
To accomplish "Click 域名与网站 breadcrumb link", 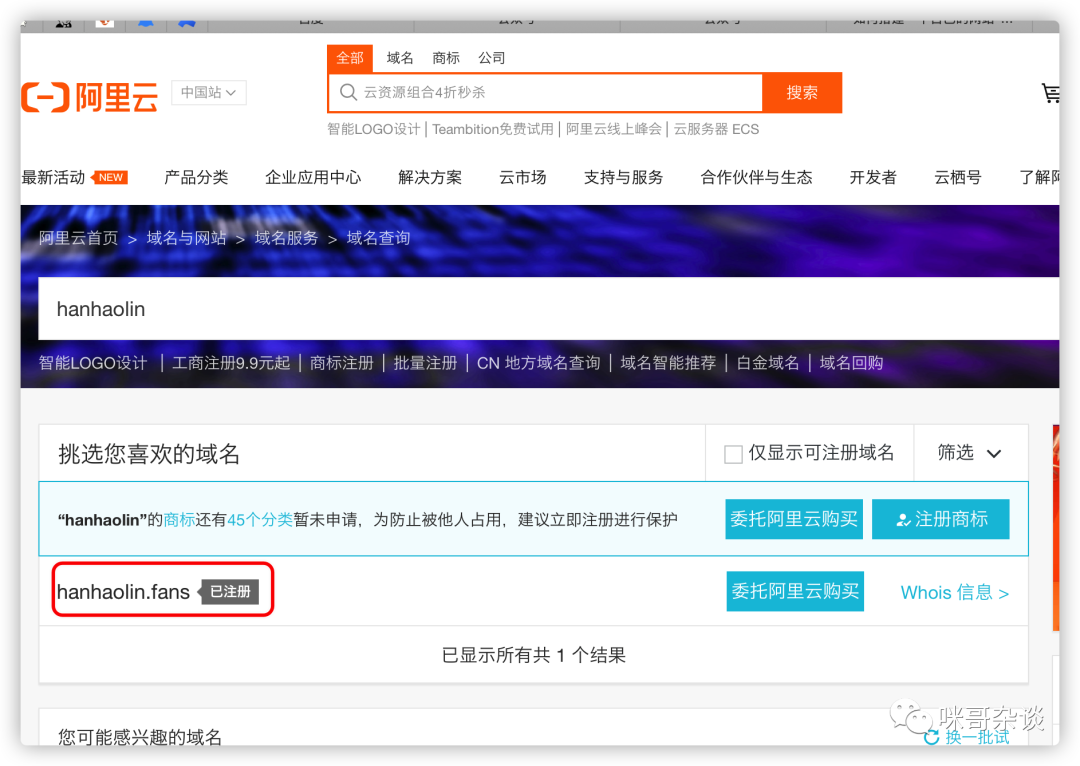I will click(x=187, y=238).
